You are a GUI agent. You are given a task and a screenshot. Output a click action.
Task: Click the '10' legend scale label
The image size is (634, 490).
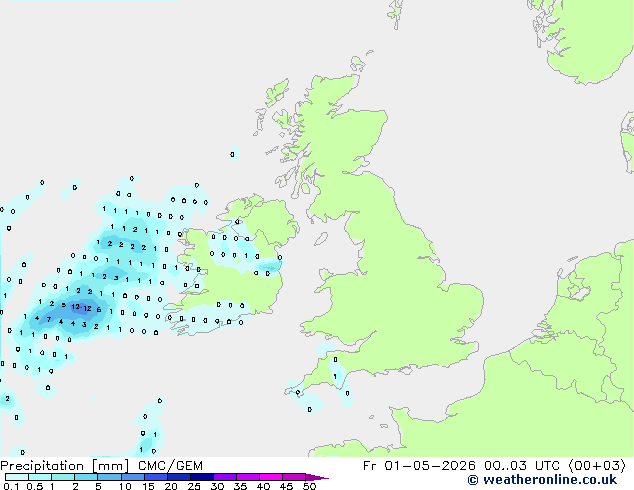coord(125,486)
